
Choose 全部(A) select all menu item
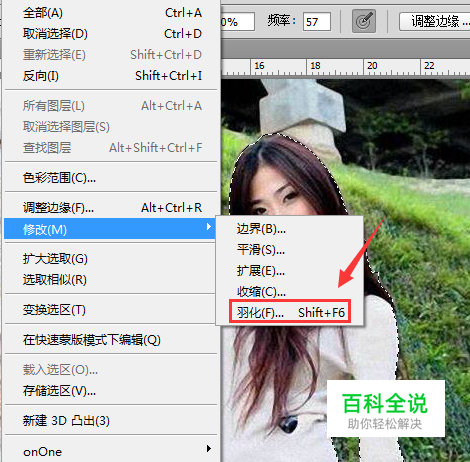pos(110,13)
